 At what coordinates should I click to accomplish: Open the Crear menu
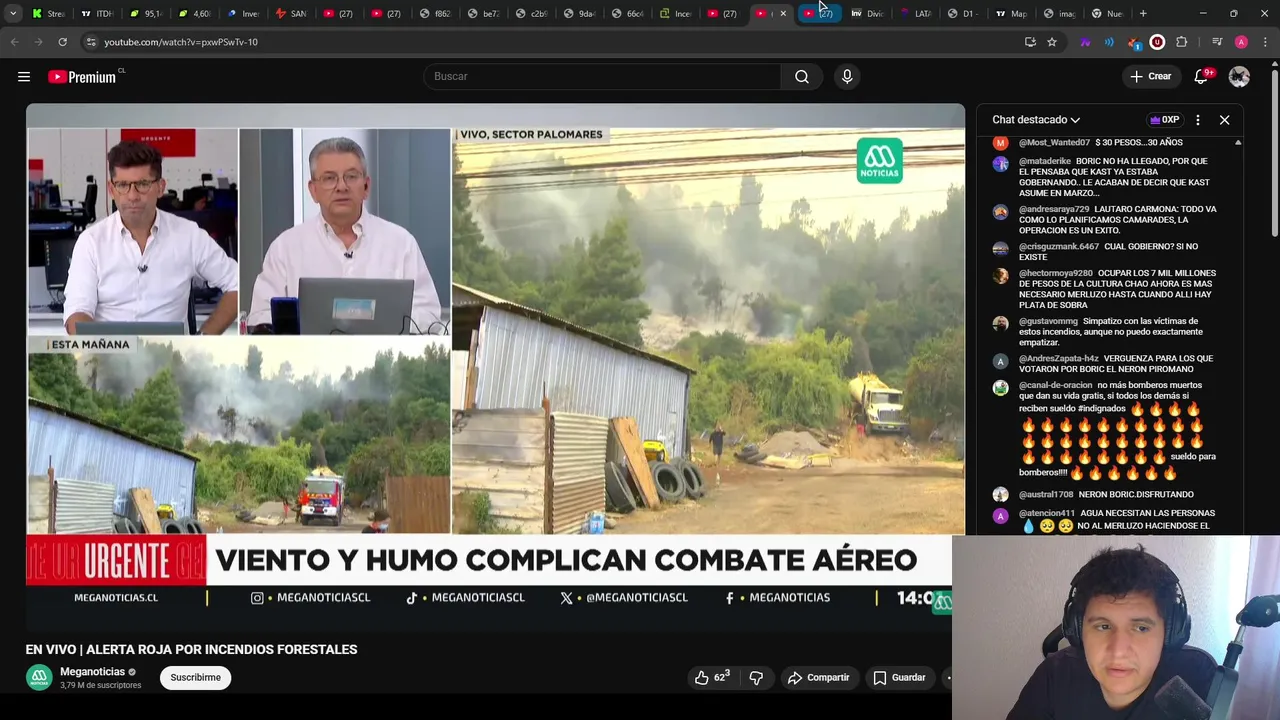pos(1151,77)
